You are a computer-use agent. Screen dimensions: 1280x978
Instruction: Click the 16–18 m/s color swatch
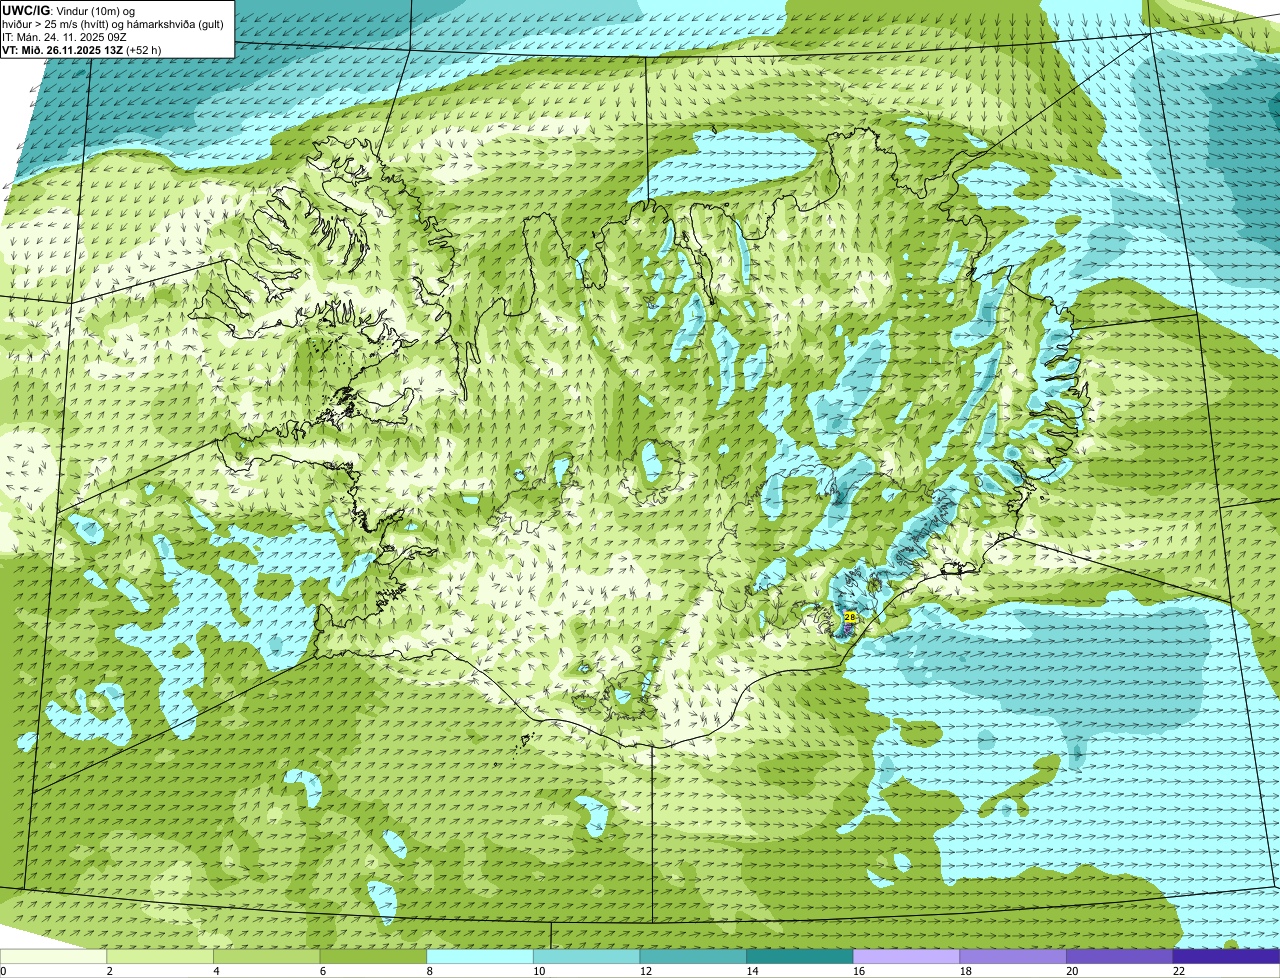click(x=906, y=956)
